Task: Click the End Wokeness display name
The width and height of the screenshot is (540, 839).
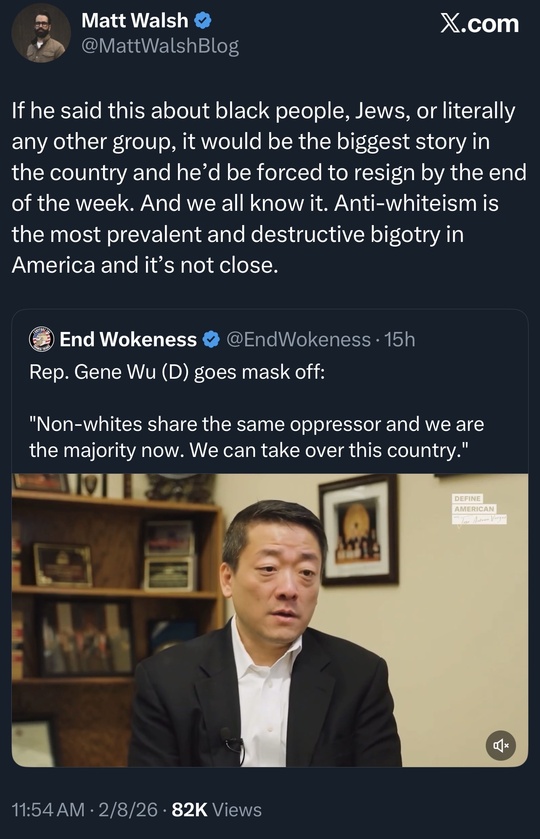Action: pos(128,339)
